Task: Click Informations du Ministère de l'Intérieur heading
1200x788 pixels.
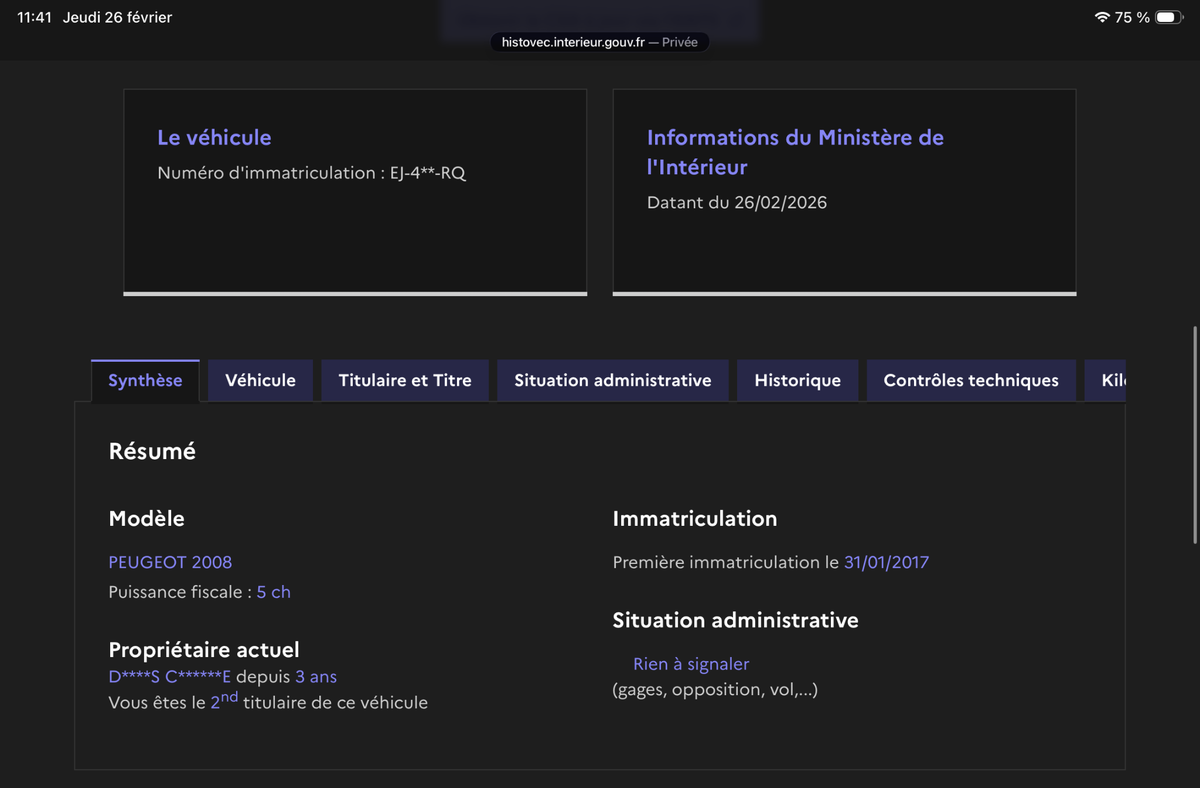Action: point(795,152)
